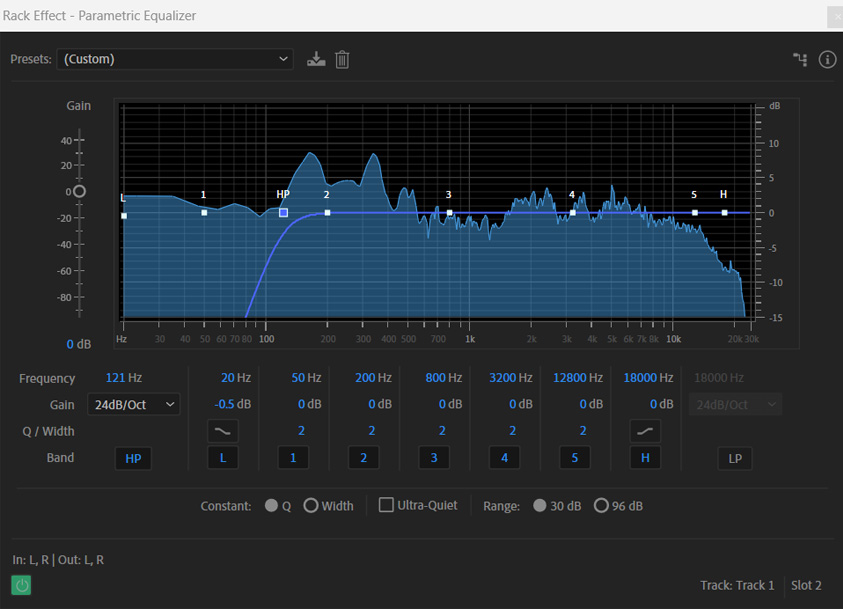The image size is (843, 609).
Task: Click the info icon at top right
Action: 827,59
